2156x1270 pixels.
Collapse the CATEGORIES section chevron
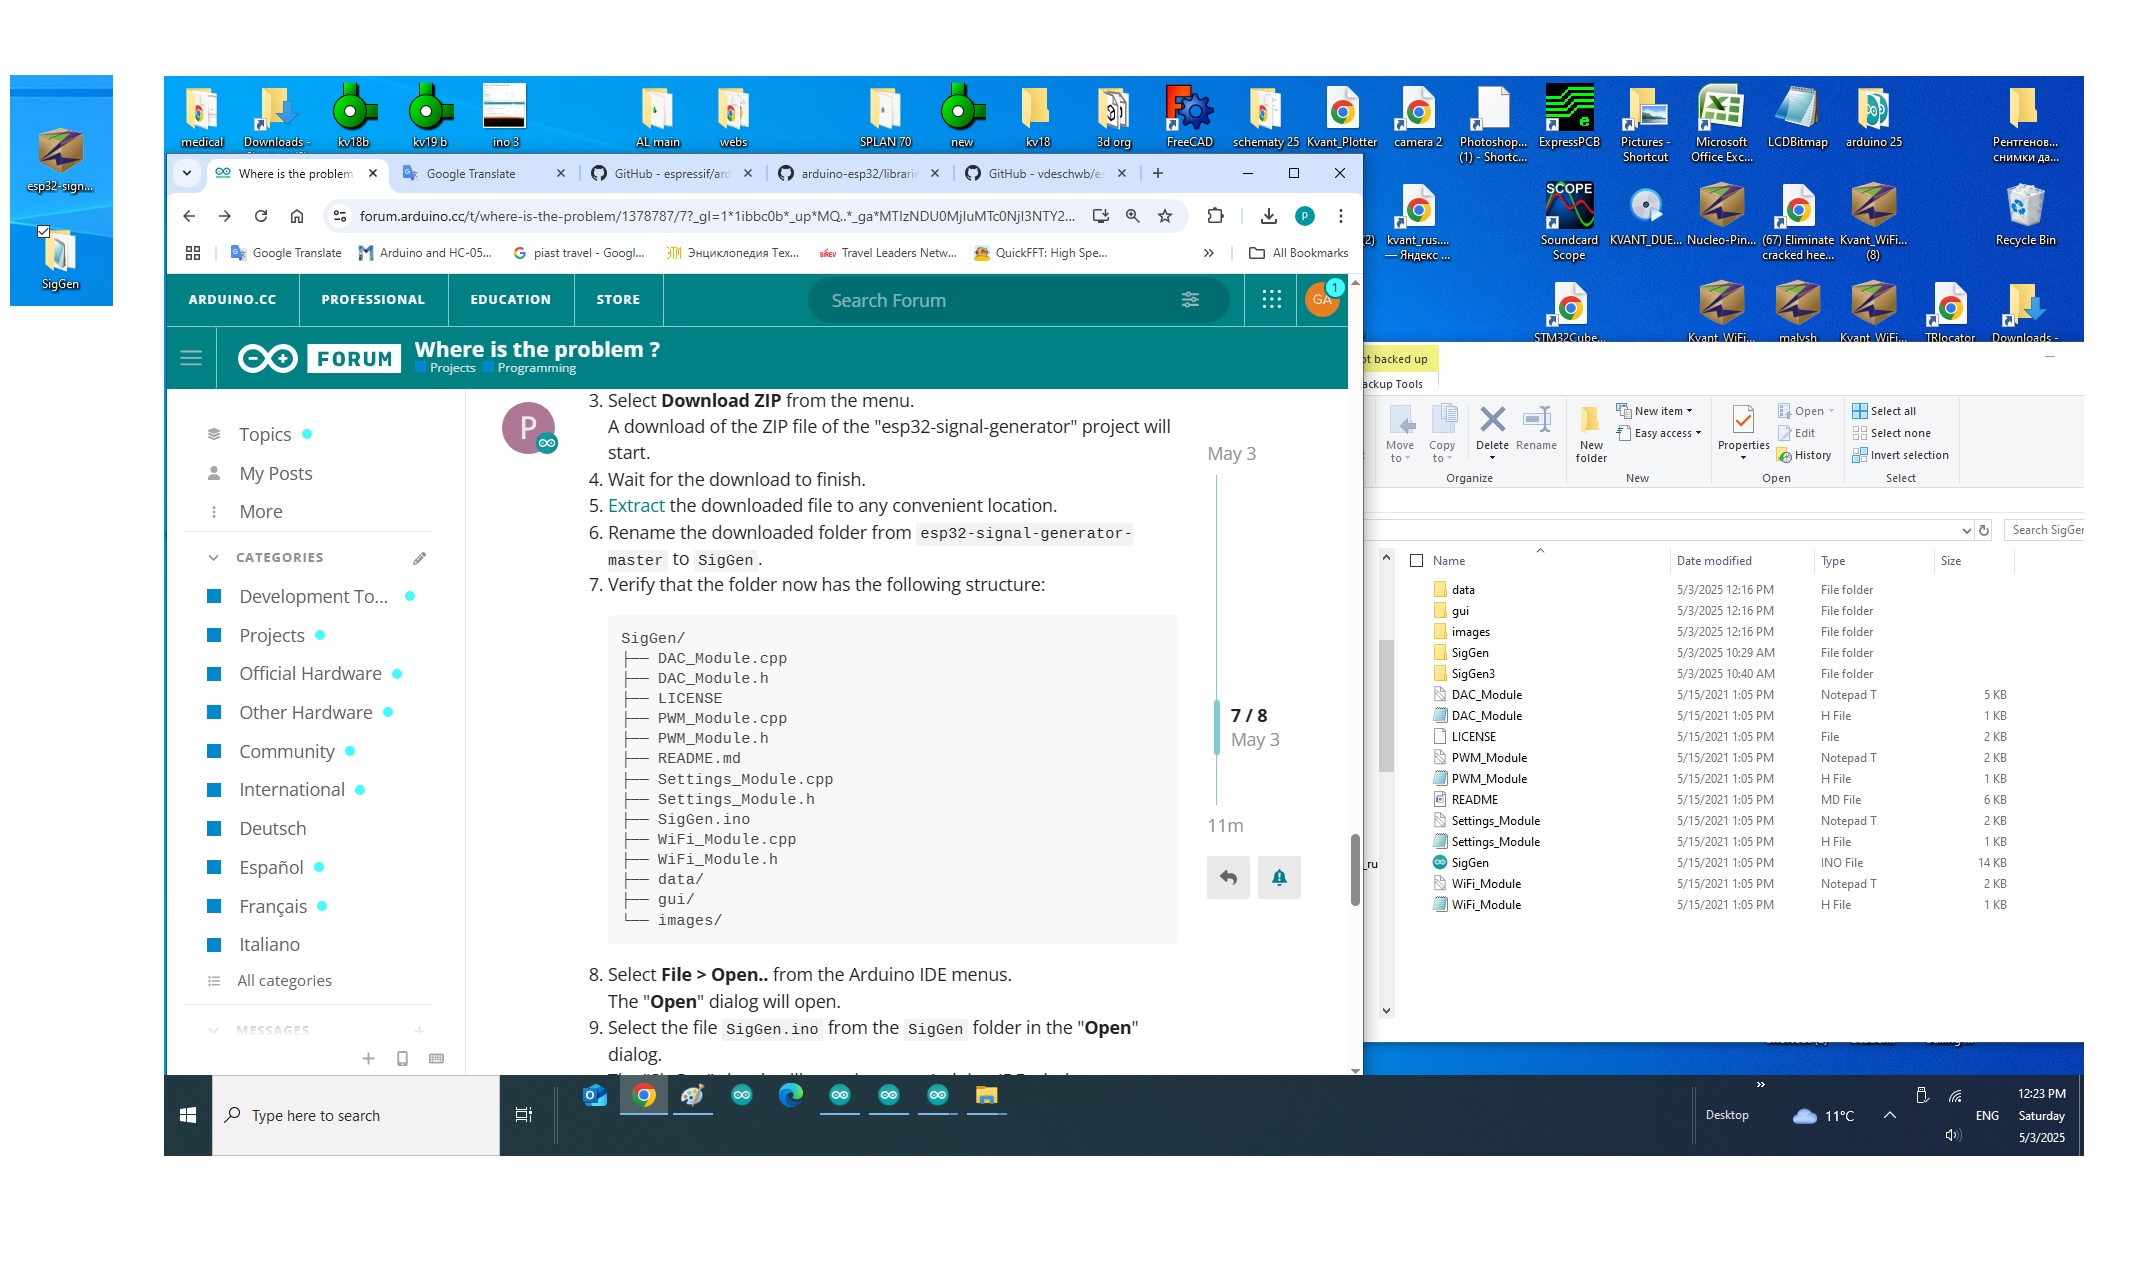pyautogui.click(x=213, y=558)
